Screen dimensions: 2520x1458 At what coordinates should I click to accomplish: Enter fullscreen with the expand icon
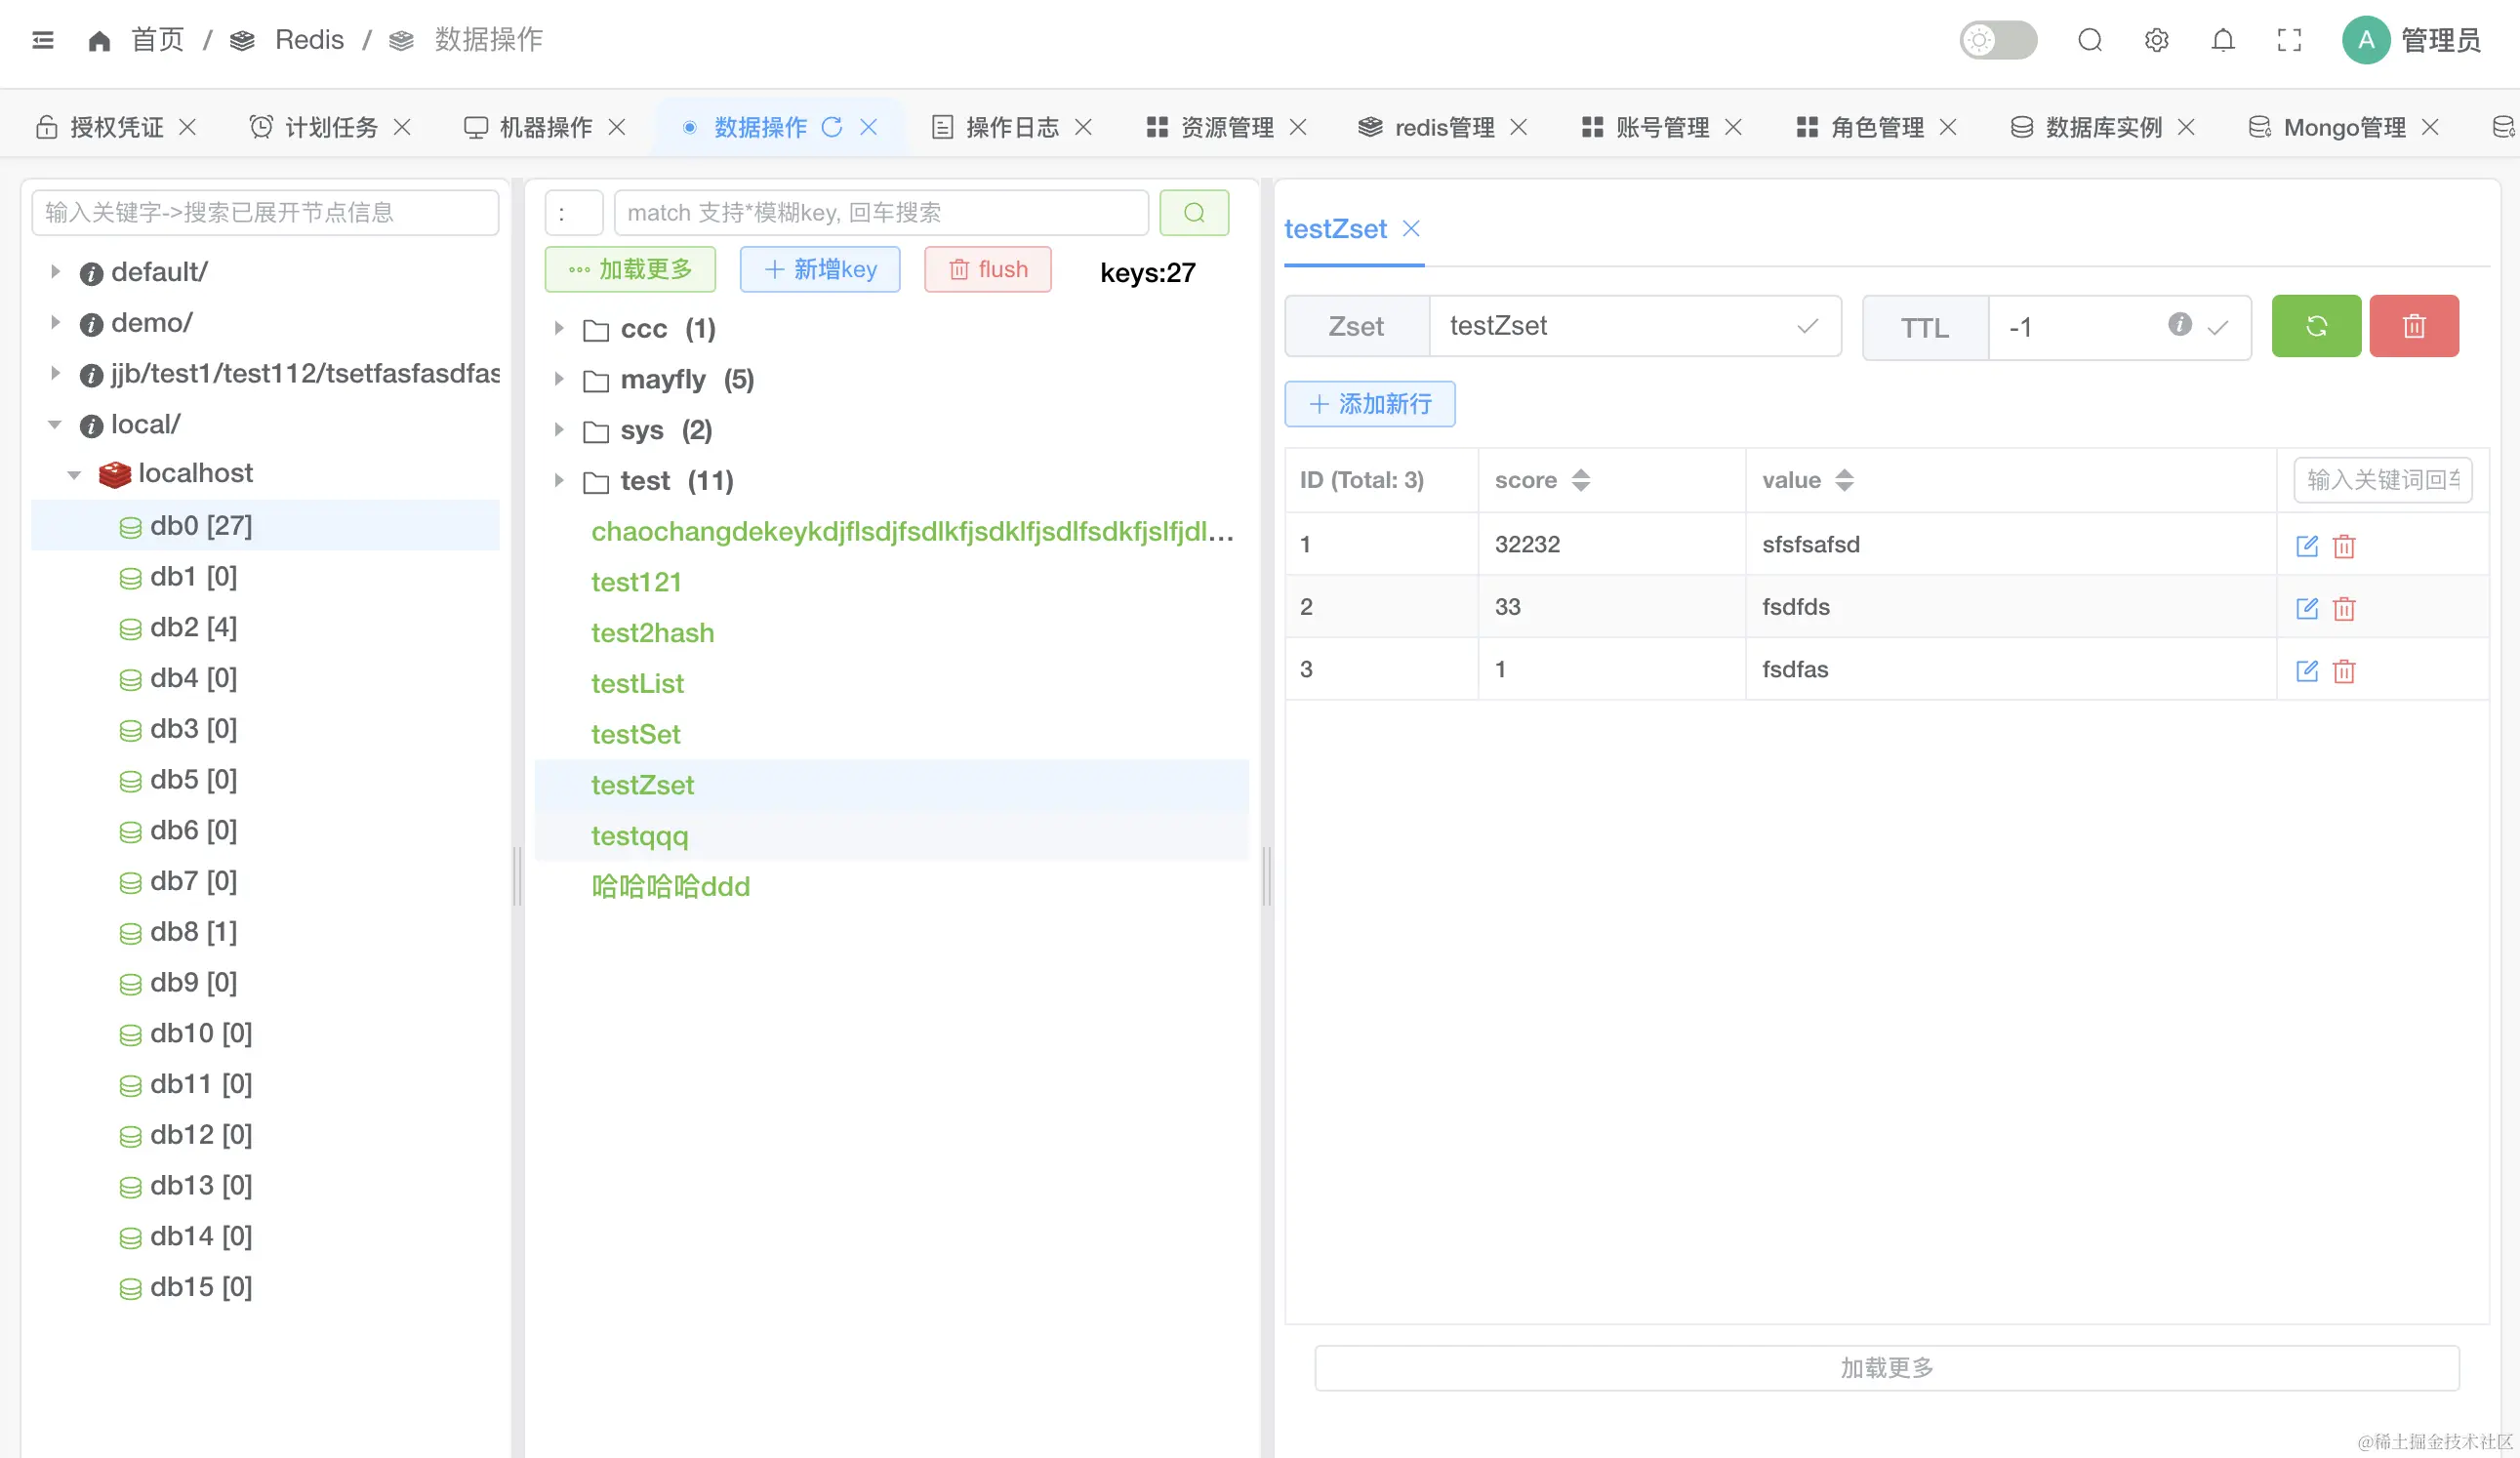[x=2288, y=40]
